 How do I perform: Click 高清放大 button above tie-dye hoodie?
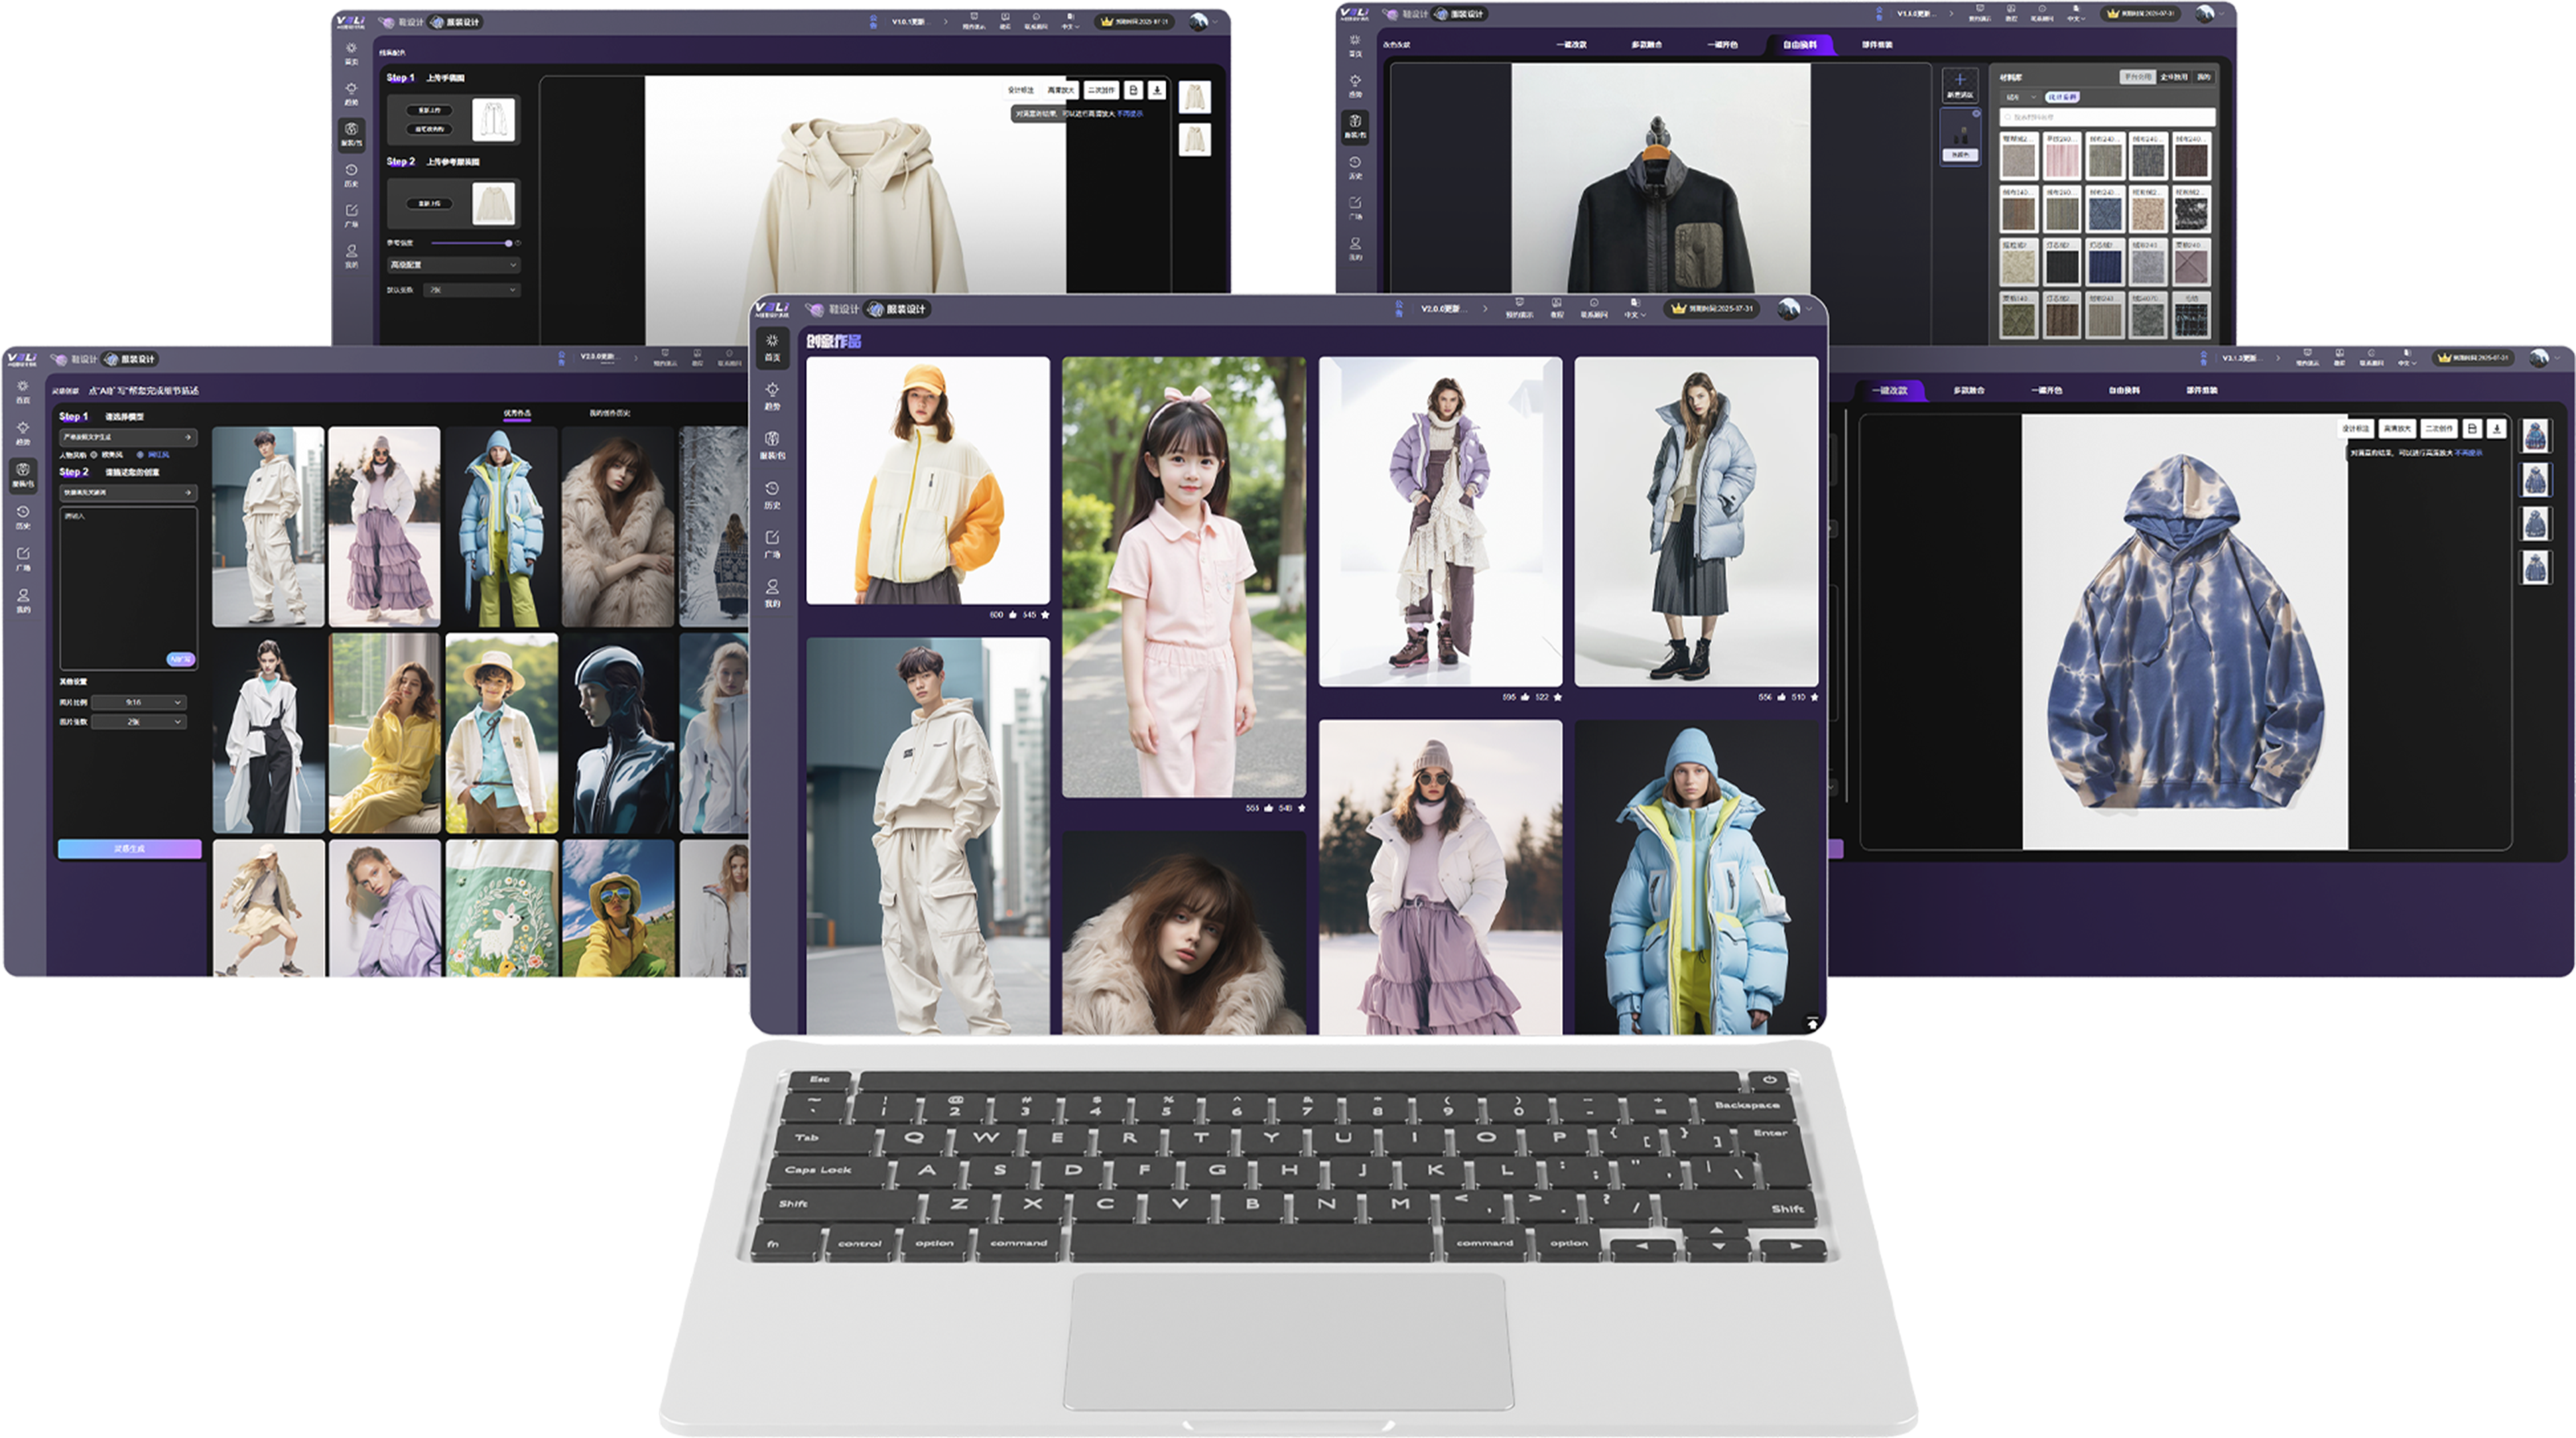2396,428
